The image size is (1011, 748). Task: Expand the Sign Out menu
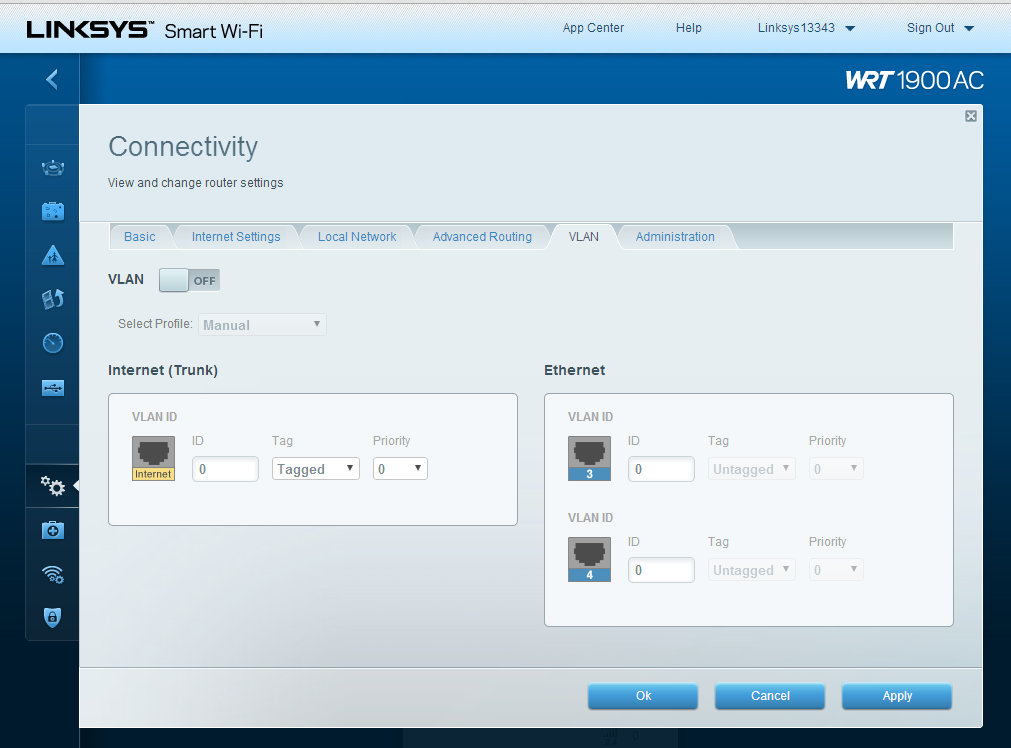tap(940, 28)
